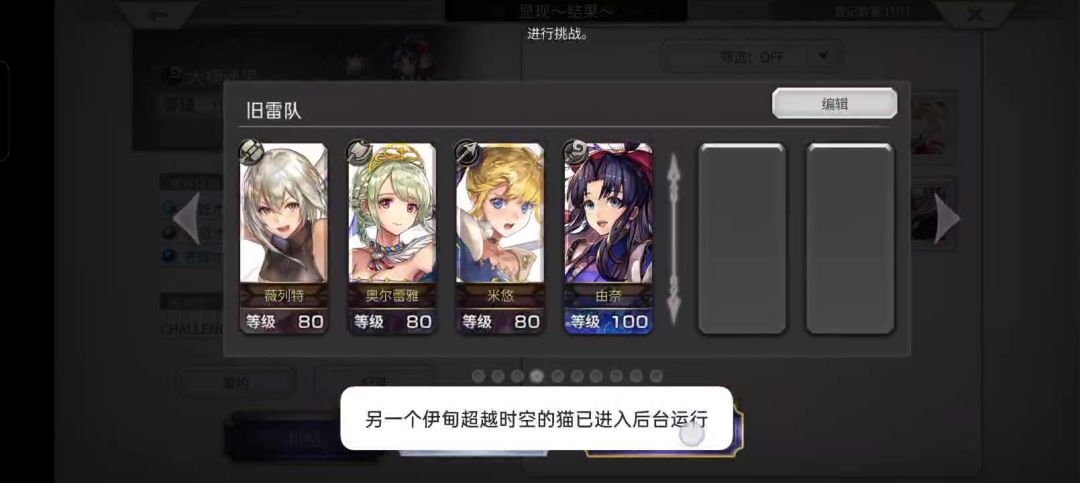
Task: Click the vertical swap arrows beside 由奈
Action: pyautogui.click(x=675, y=238)
